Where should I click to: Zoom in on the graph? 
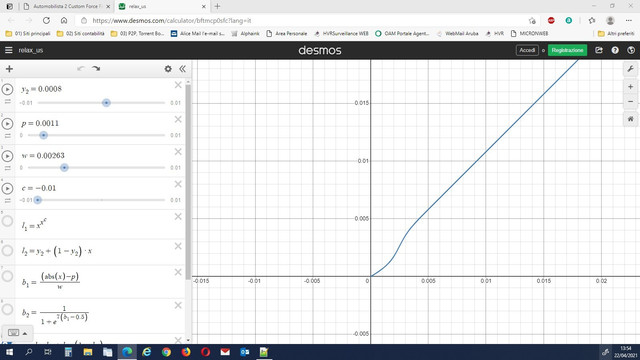[x=630, y=87]
